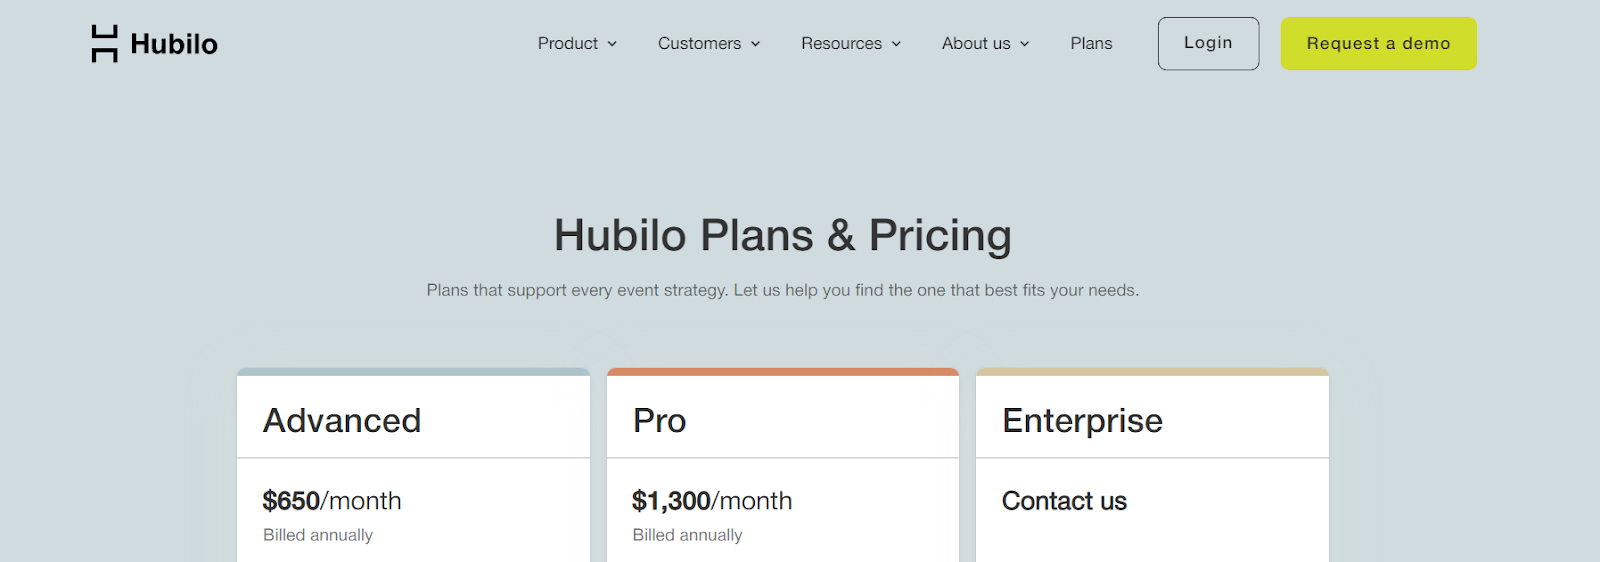The width and height of the screenshot is (1600, 562).
Task: Expand the chevron beside Customers
Action: 756,44
